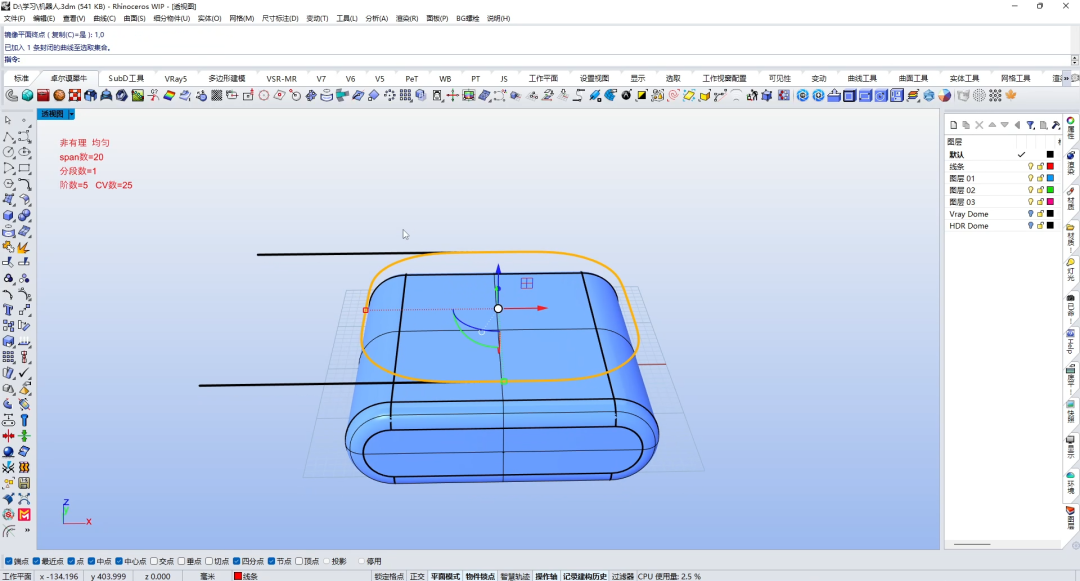Click into the 指令 command input field
Image resolution: width=1080 pixels, height=581 pixels.
(x=544, y=60)
